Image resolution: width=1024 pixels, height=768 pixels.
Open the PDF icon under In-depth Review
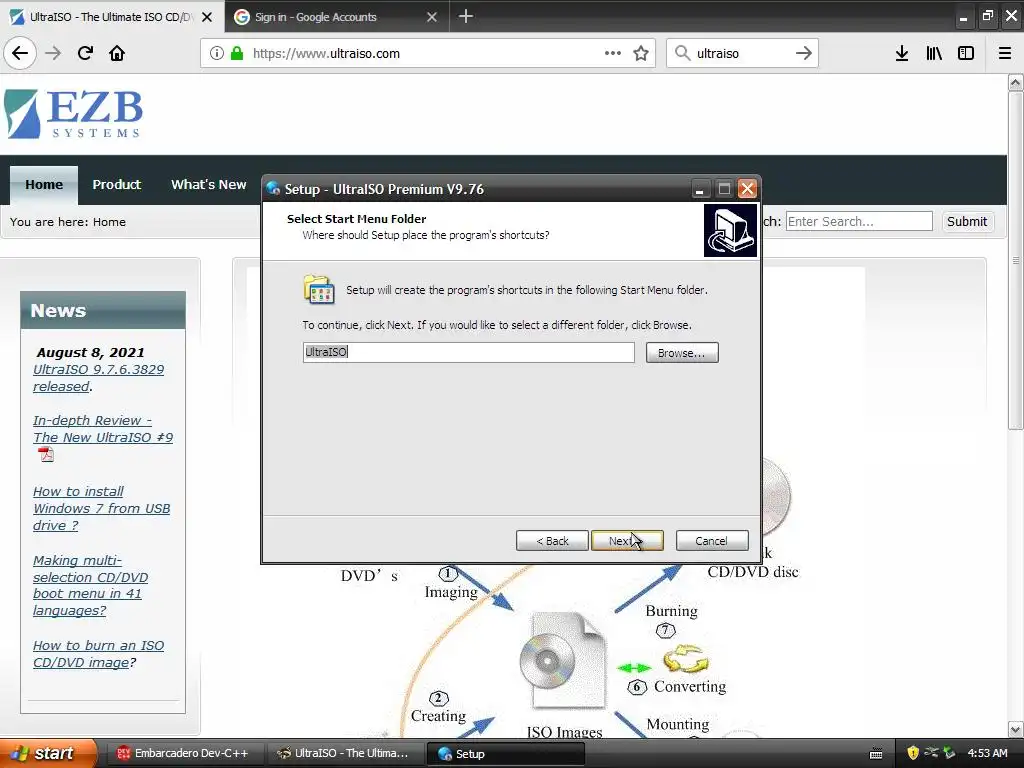(x=46, y=454)
